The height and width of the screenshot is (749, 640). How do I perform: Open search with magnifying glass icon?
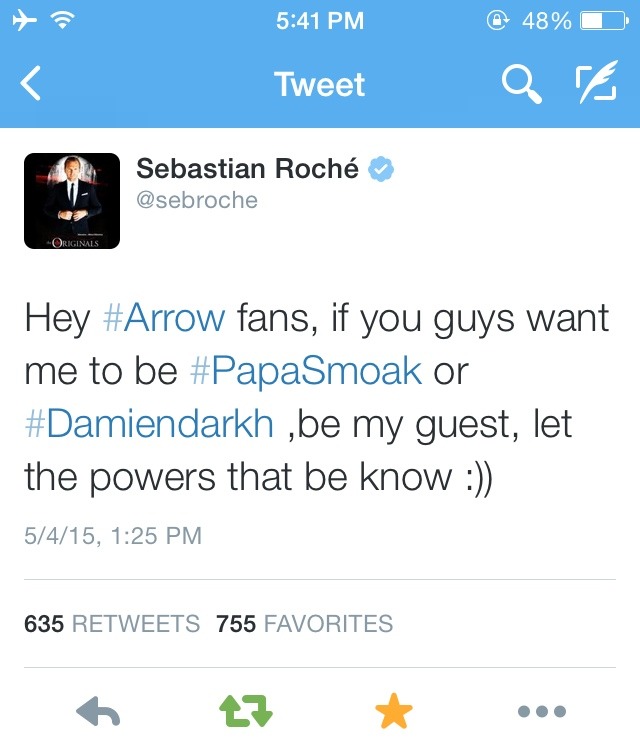coord(522,84)
